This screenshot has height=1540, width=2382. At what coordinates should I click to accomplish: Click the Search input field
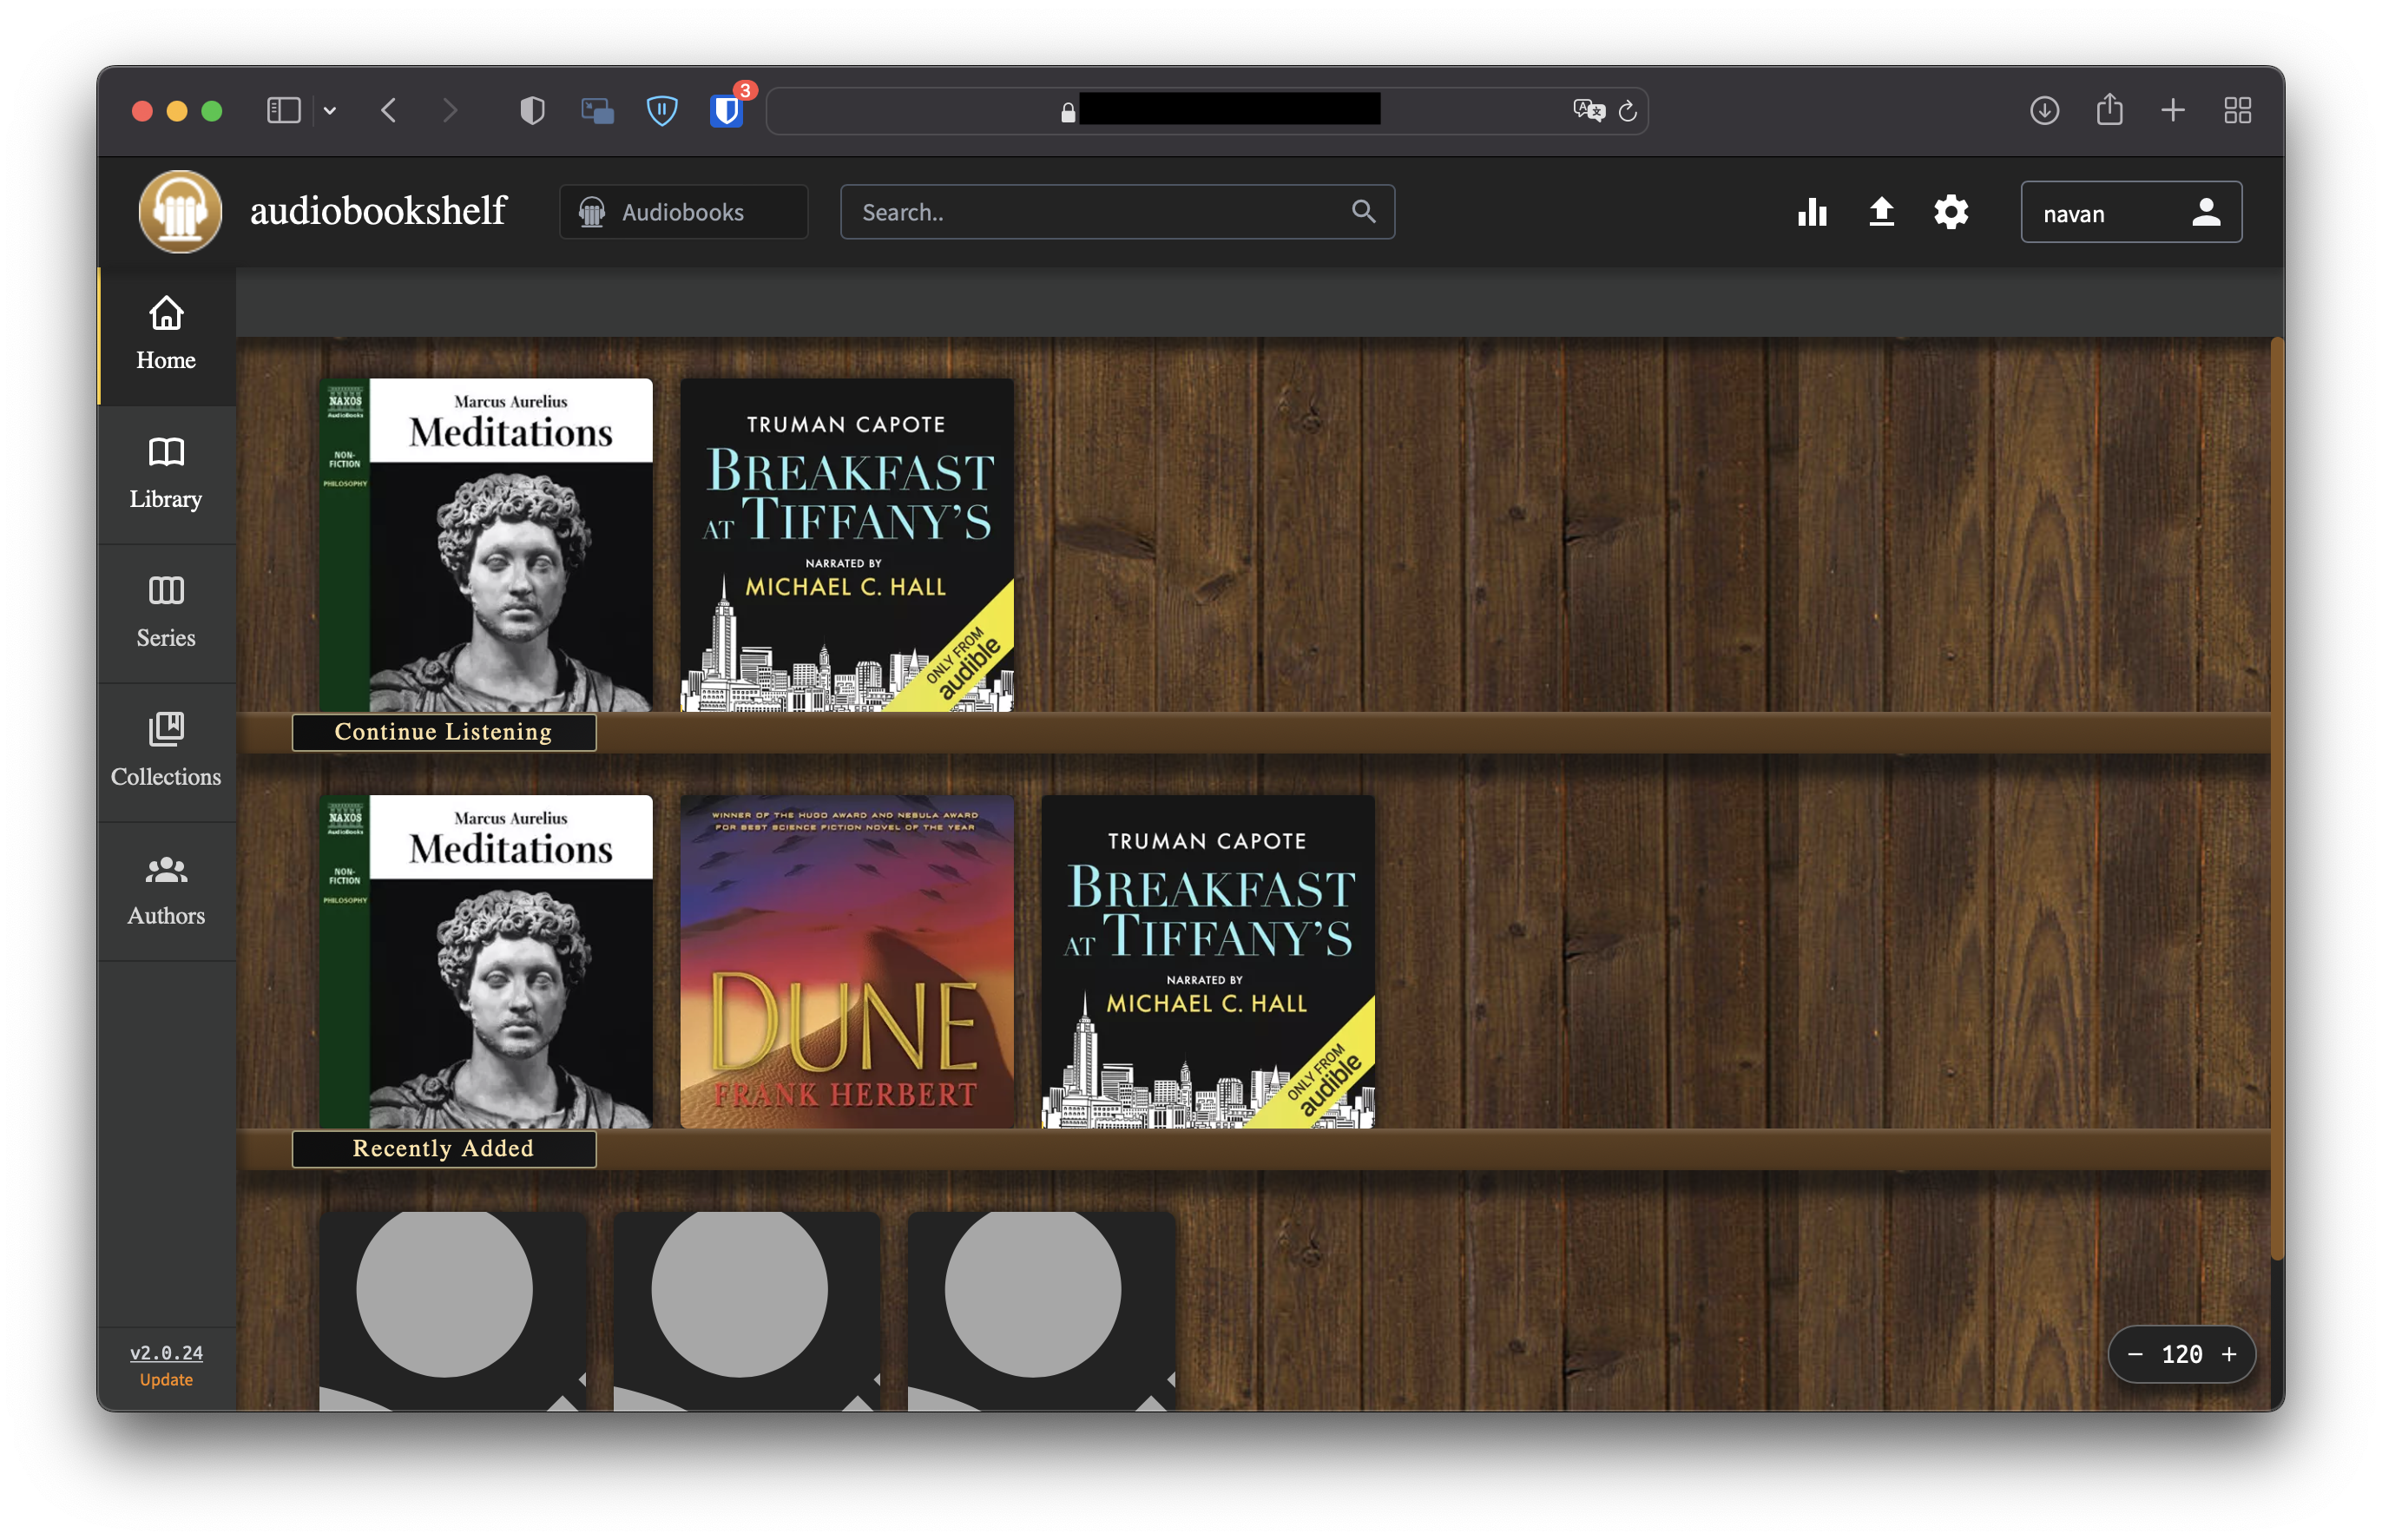1116,212
